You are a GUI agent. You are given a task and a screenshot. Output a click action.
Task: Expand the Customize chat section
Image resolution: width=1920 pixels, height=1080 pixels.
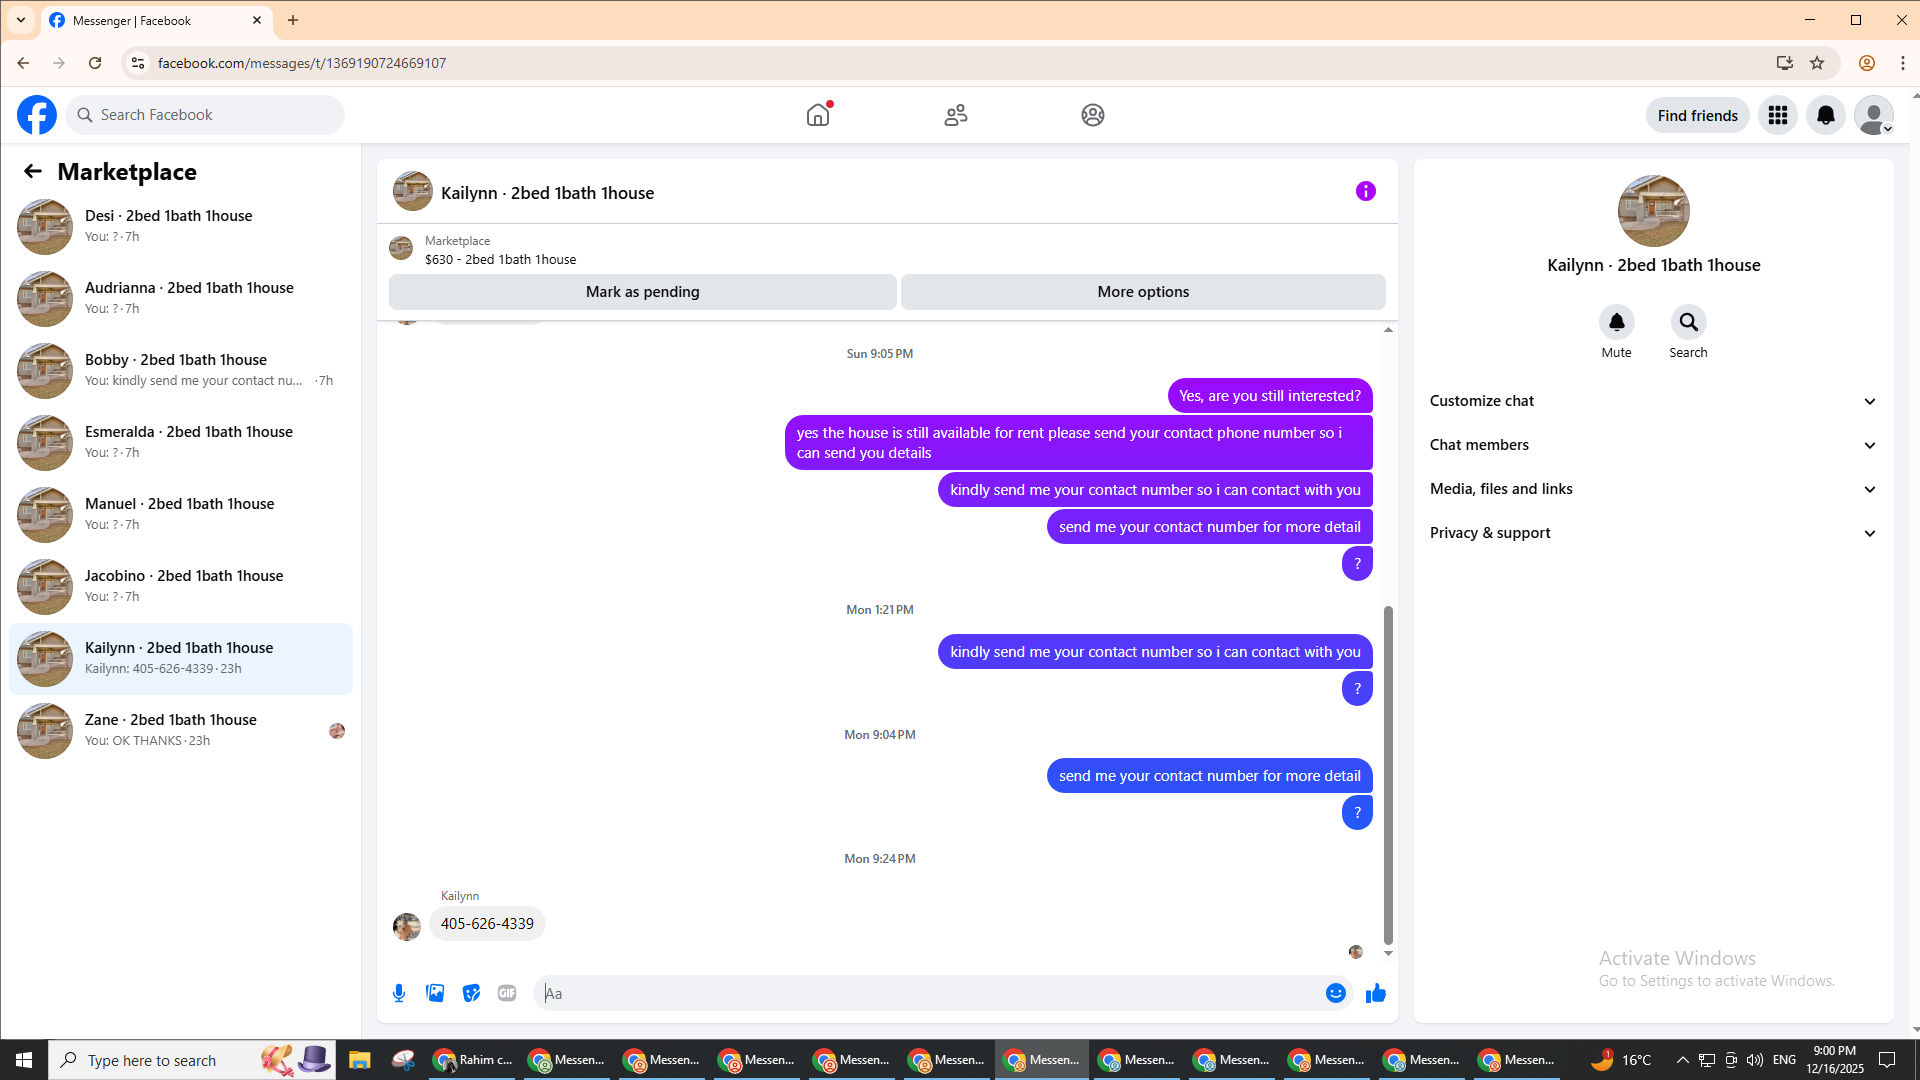pos(1654,401)
